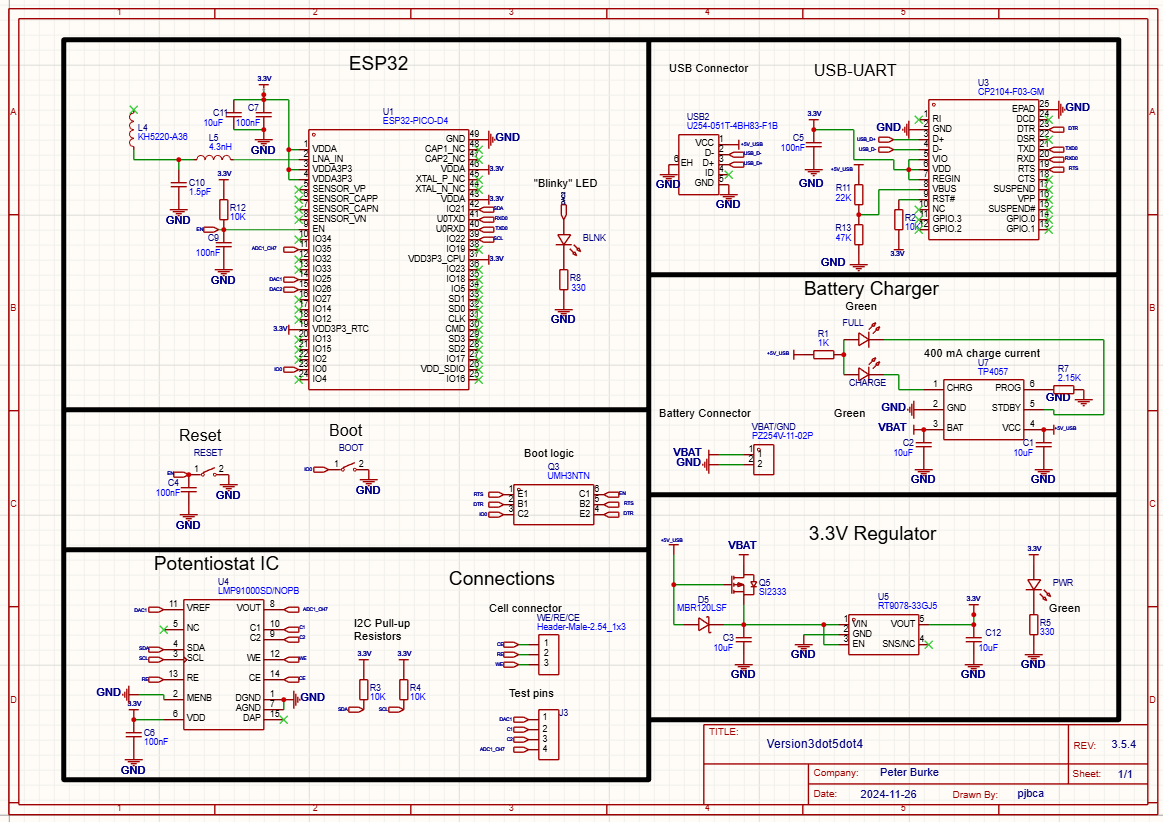
Task: Click the company name Peter Burke
Action: coord(909,772)
